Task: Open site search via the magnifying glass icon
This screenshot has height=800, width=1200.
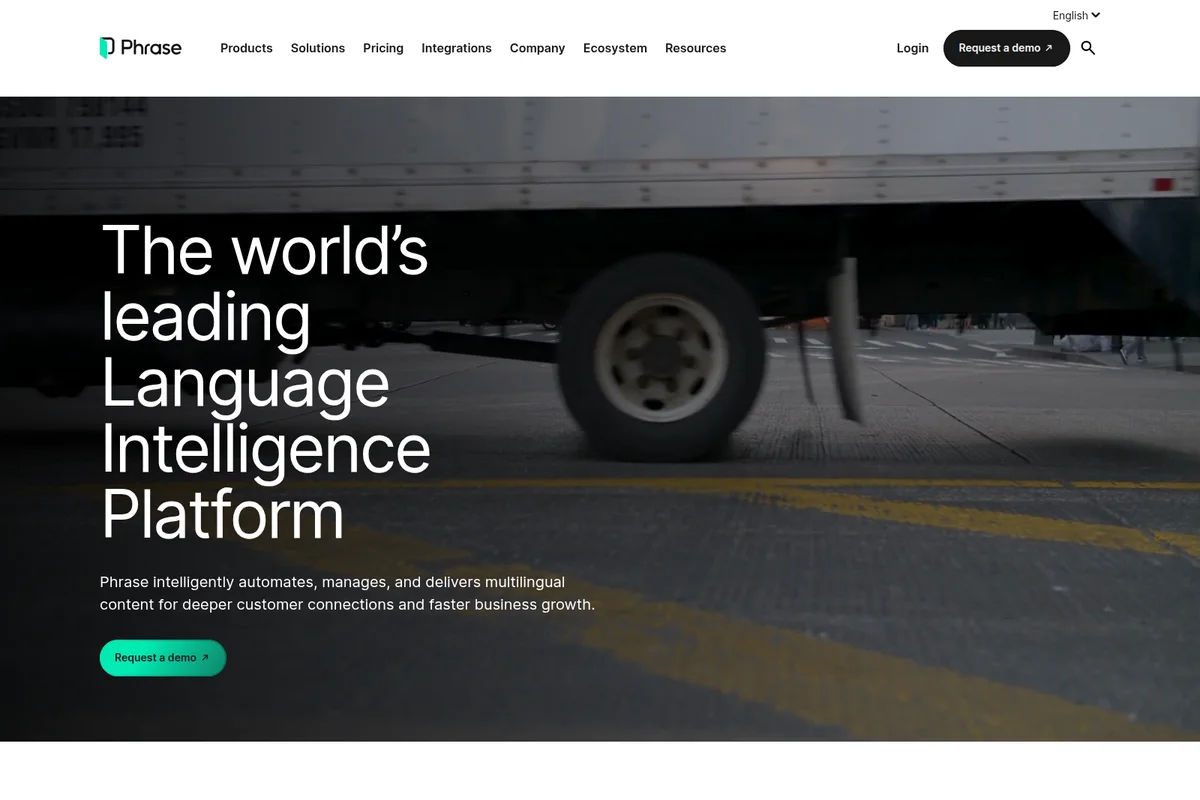Action: coord(1088,48)
